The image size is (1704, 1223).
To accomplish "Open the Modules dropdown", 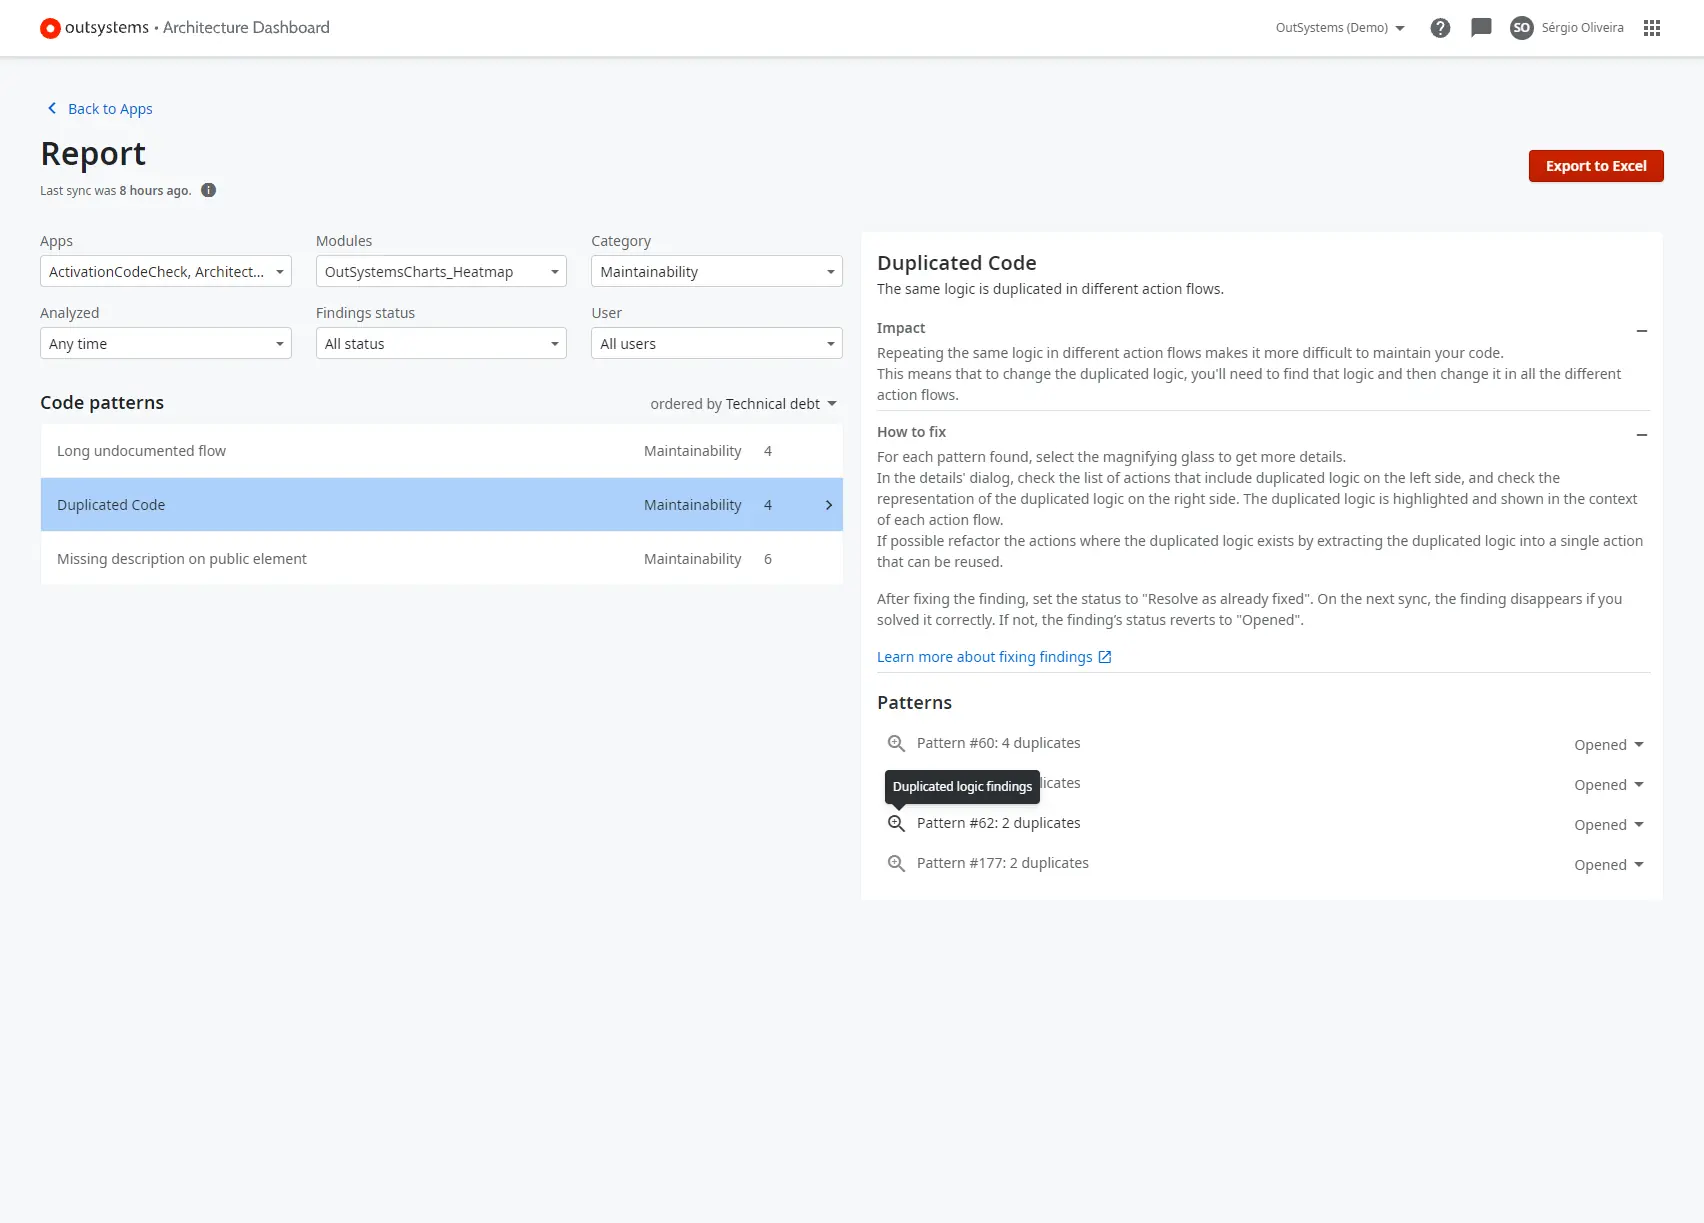I will 441,272.
